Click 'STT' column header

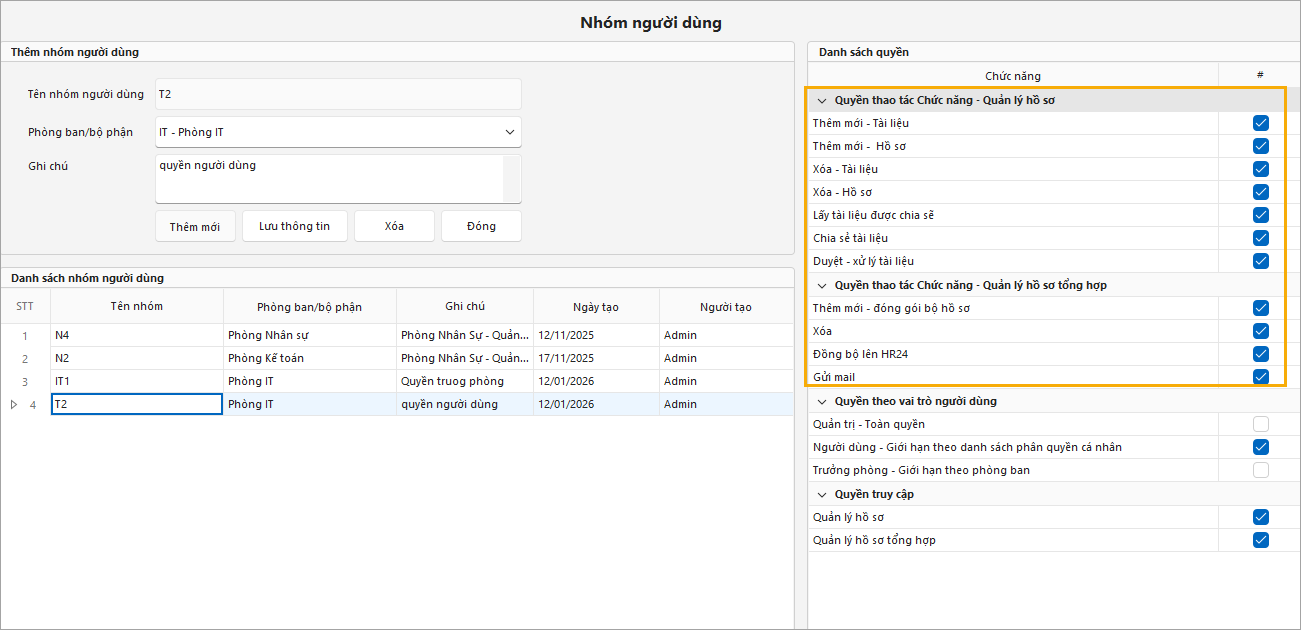[x=25, y=306]
